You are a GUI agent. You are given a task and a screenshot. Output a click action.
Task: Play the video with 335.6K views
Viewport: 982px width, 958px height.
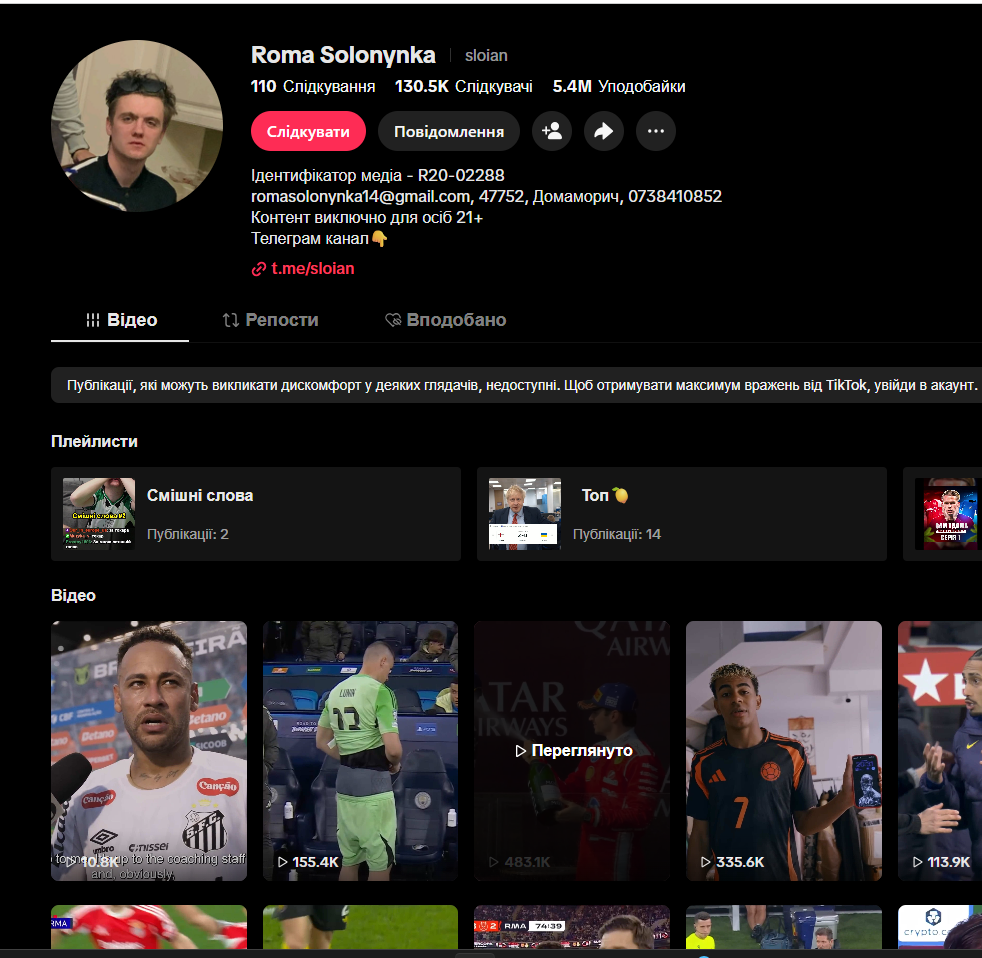(x=783, y=750)
